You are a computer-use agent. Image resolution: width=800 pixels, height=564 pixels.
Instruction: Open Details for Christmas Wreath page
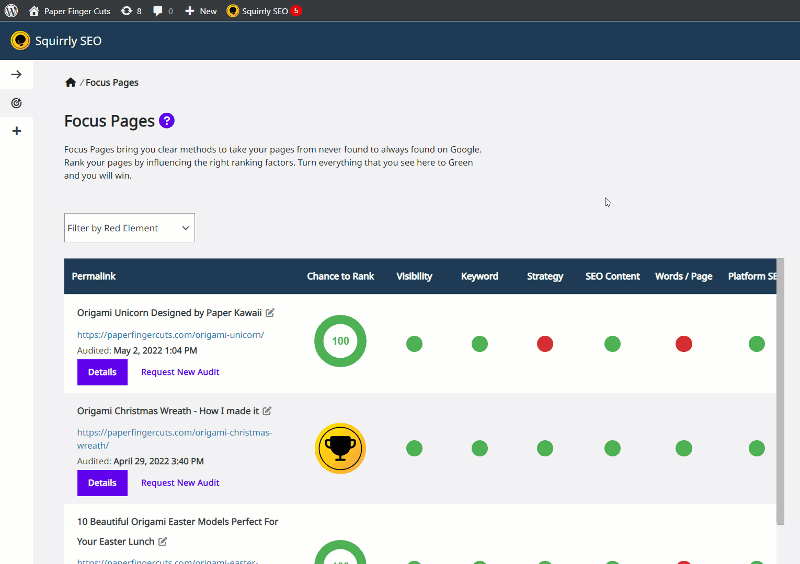[x=102, y=483]
